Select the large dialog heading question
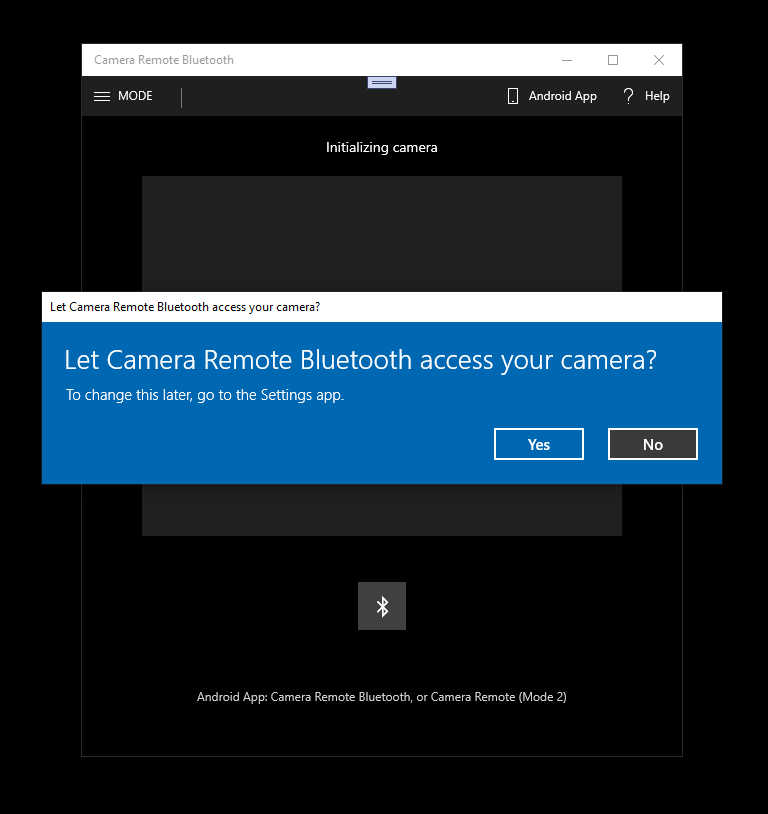Image resolution: width=768 pixels, height=814 pixels. pyautogui.click(x=360, y=360)
